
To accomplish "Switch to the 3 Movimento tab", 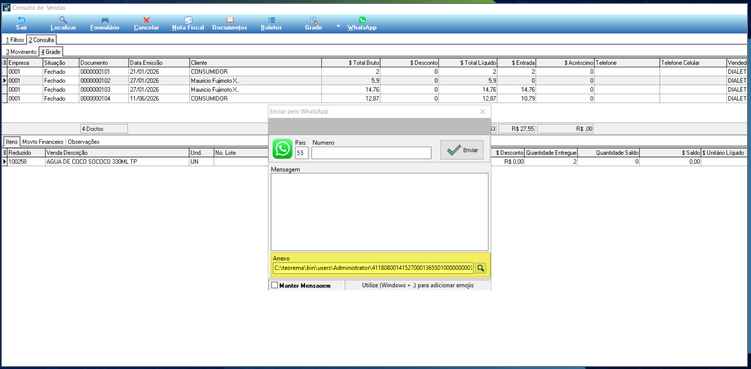I will 21,51.
